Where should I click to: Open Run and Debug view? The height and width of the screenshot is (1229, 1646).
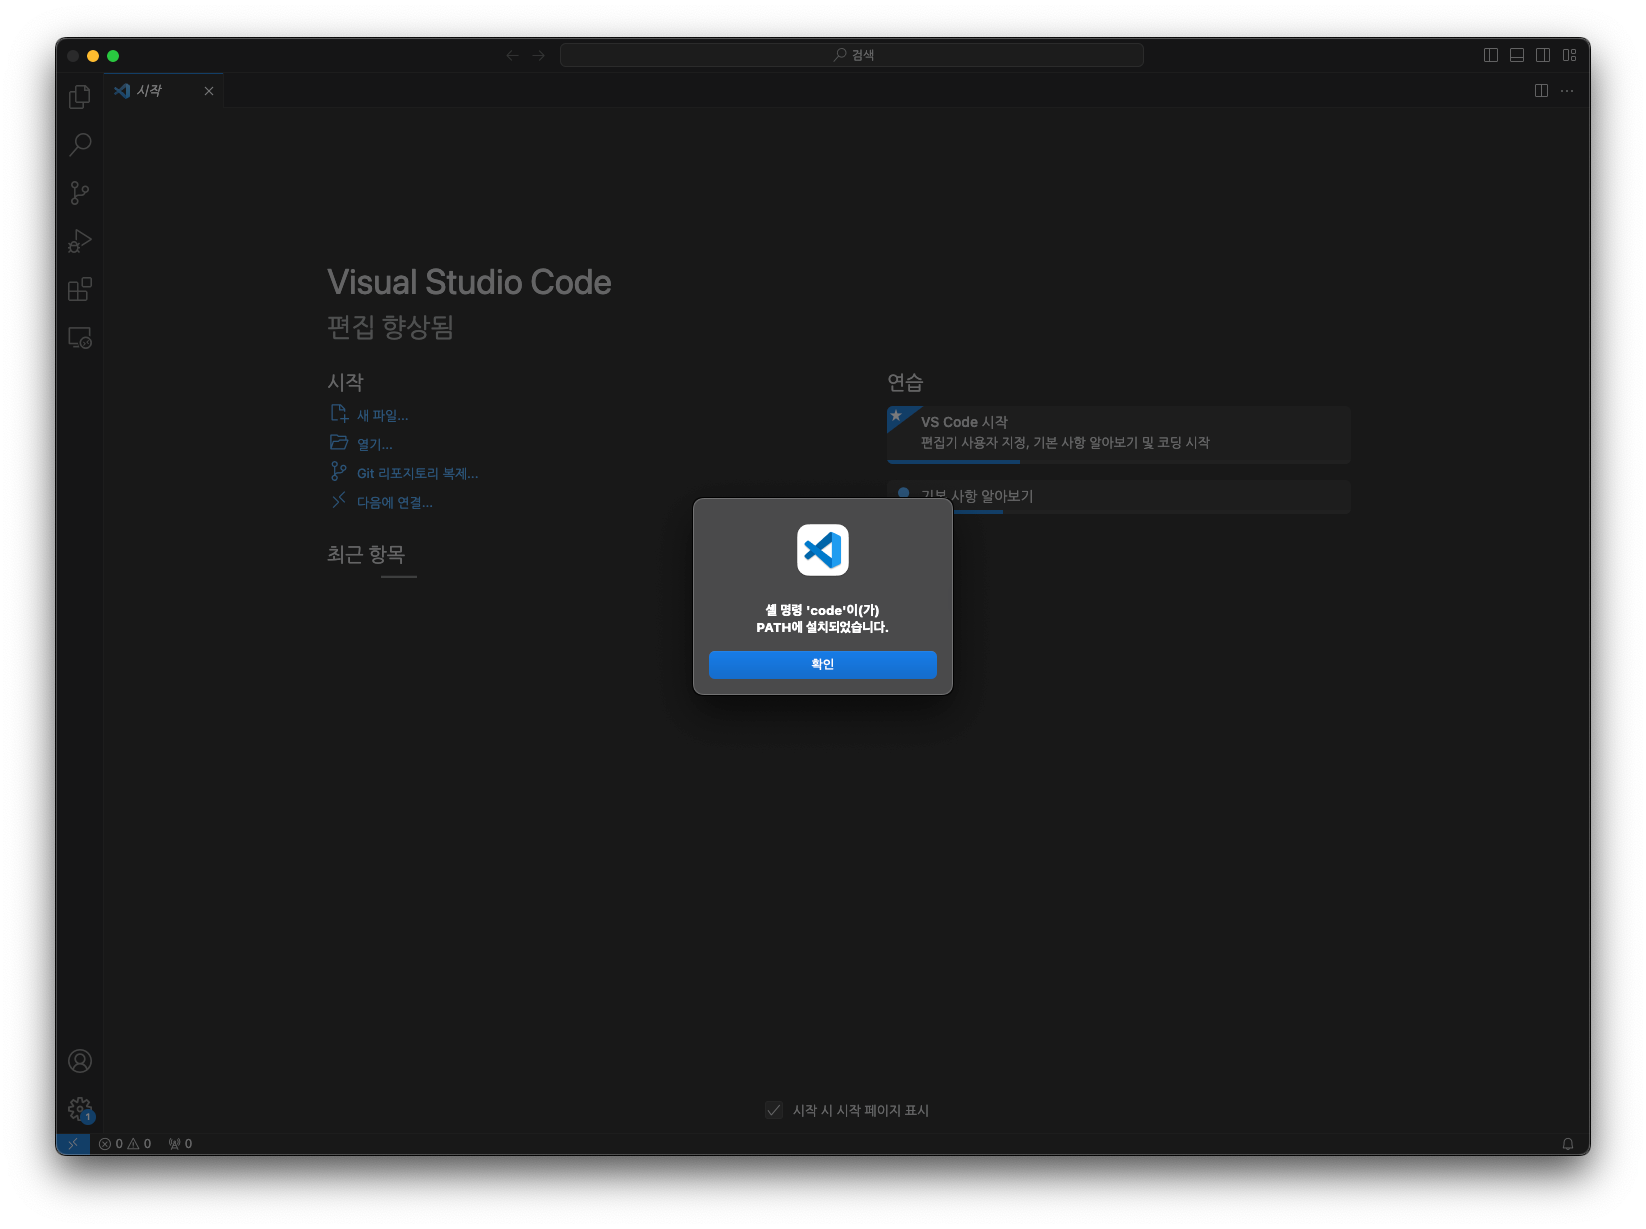[80, 241]
